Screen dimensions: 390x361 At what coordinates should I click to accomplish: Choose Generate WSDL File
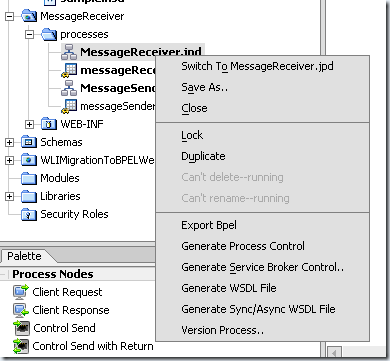pos(263,288)
